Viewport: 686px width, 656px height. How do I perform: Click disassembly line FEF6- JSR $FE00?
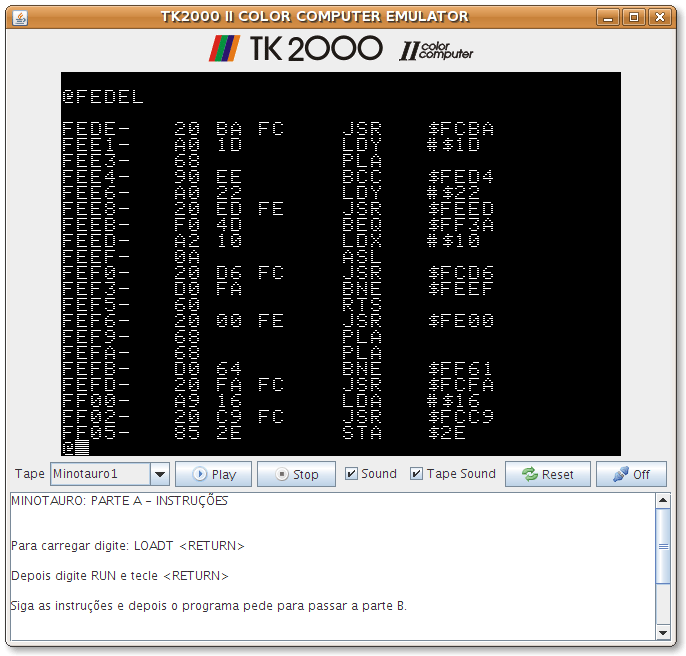(278, 321)
